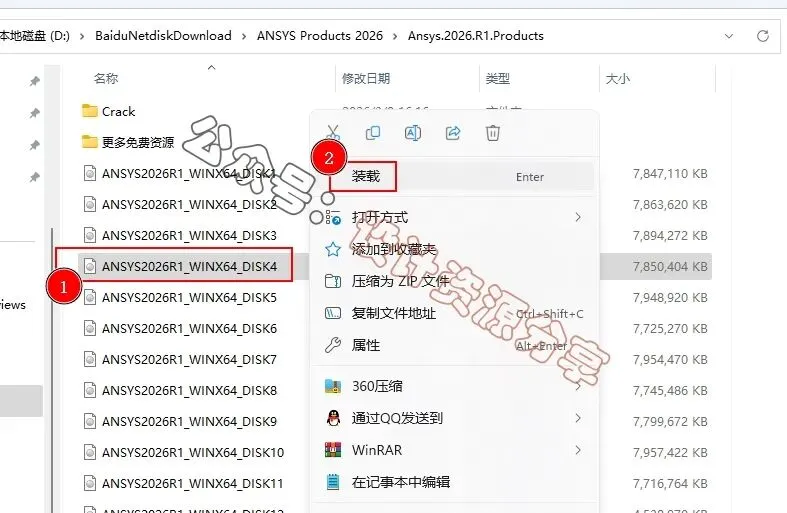This screenshot has height=513, width=787.
Task: Click the Share icon in context menu
Action: [453, 133]
